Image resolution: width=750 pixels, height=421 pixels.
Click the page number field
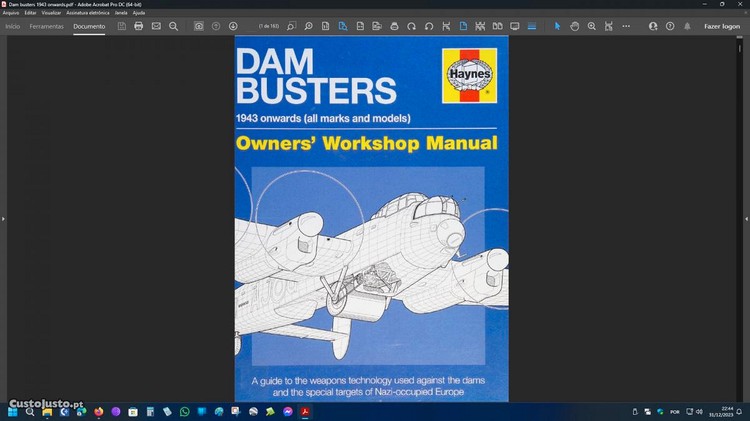pyautogui.click(x=269, y=26)
